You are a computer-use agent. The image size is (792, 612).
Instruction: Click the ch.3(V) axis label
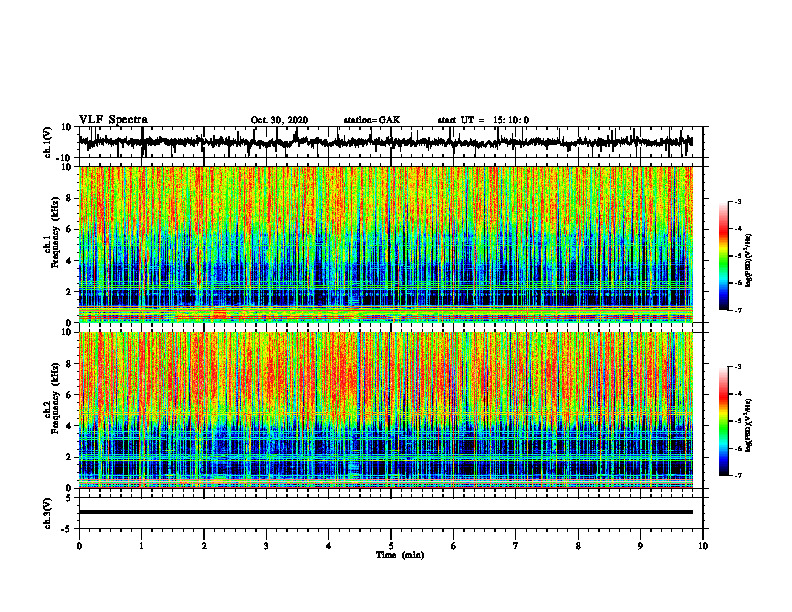coord(48,513)
